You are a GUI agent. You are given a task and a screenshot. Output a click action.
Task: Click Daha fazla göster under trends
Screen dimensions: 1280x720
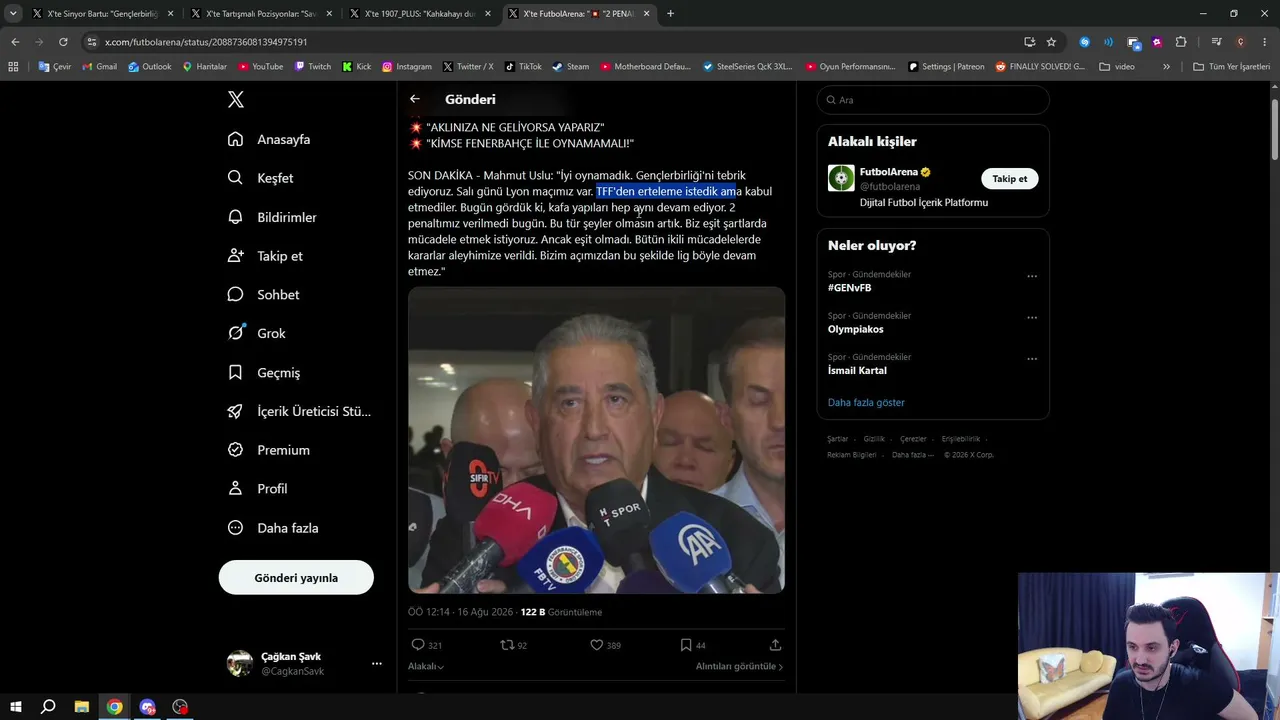click(x=866, y=402)
